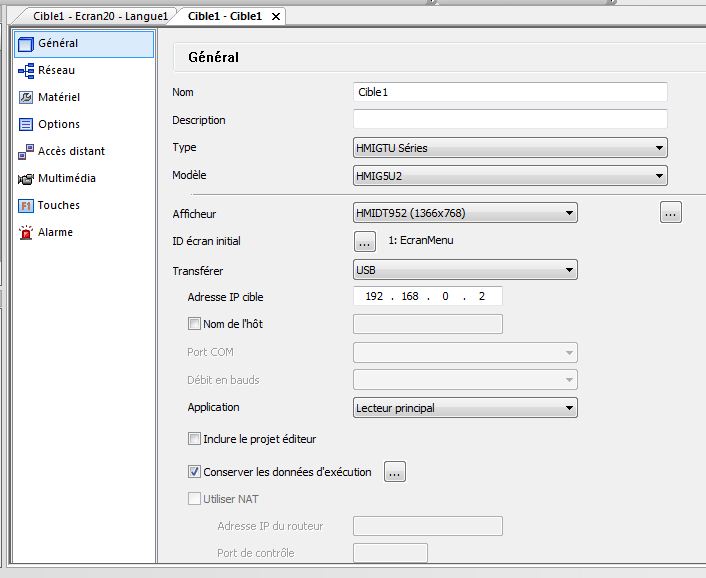Select the Touches F1 key icon
Screen dimensions: 706x578
click(x=27, y=206)
